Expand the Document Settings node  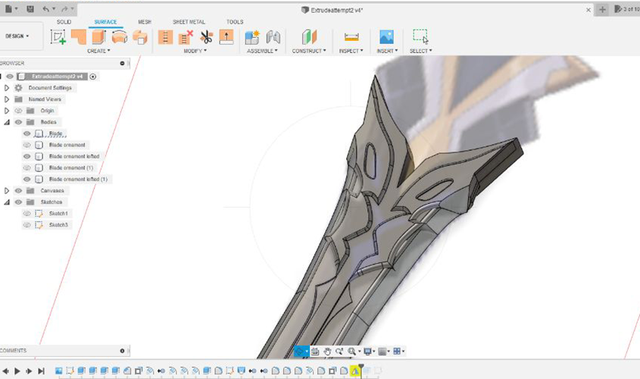(x=7, y=88)
